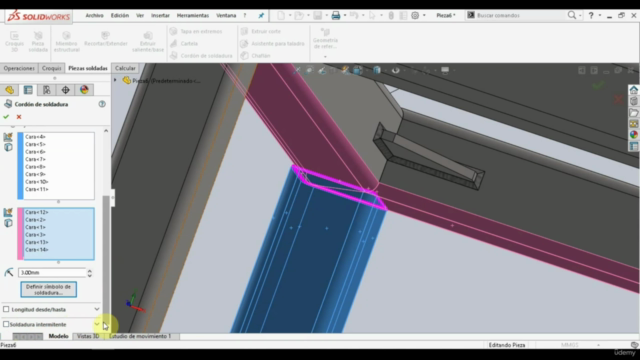Open Asistente para taladro tool
640x360 pixels.
[273, 43]
